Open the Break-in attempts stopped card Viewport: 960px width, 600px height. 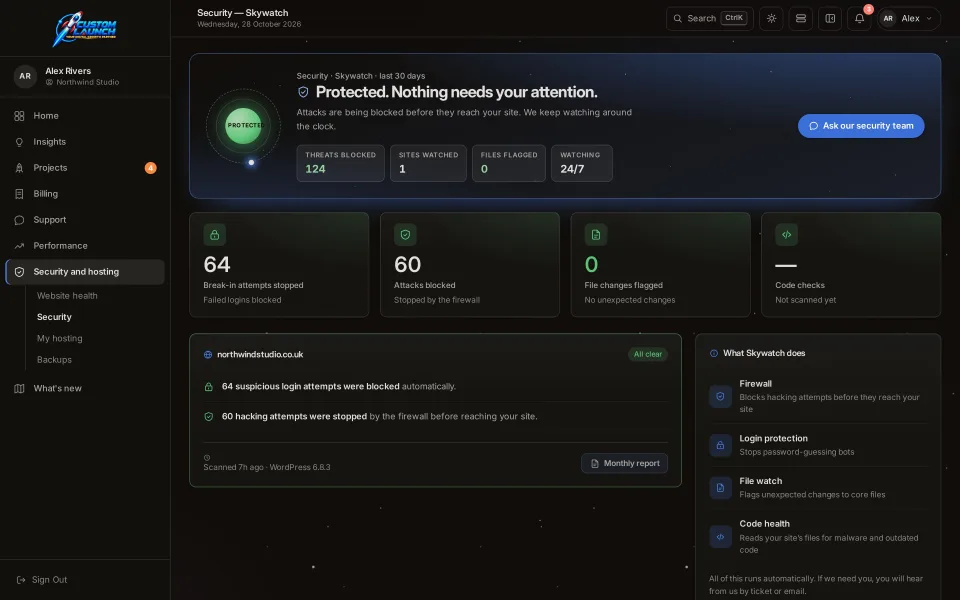tap(279, 264)
